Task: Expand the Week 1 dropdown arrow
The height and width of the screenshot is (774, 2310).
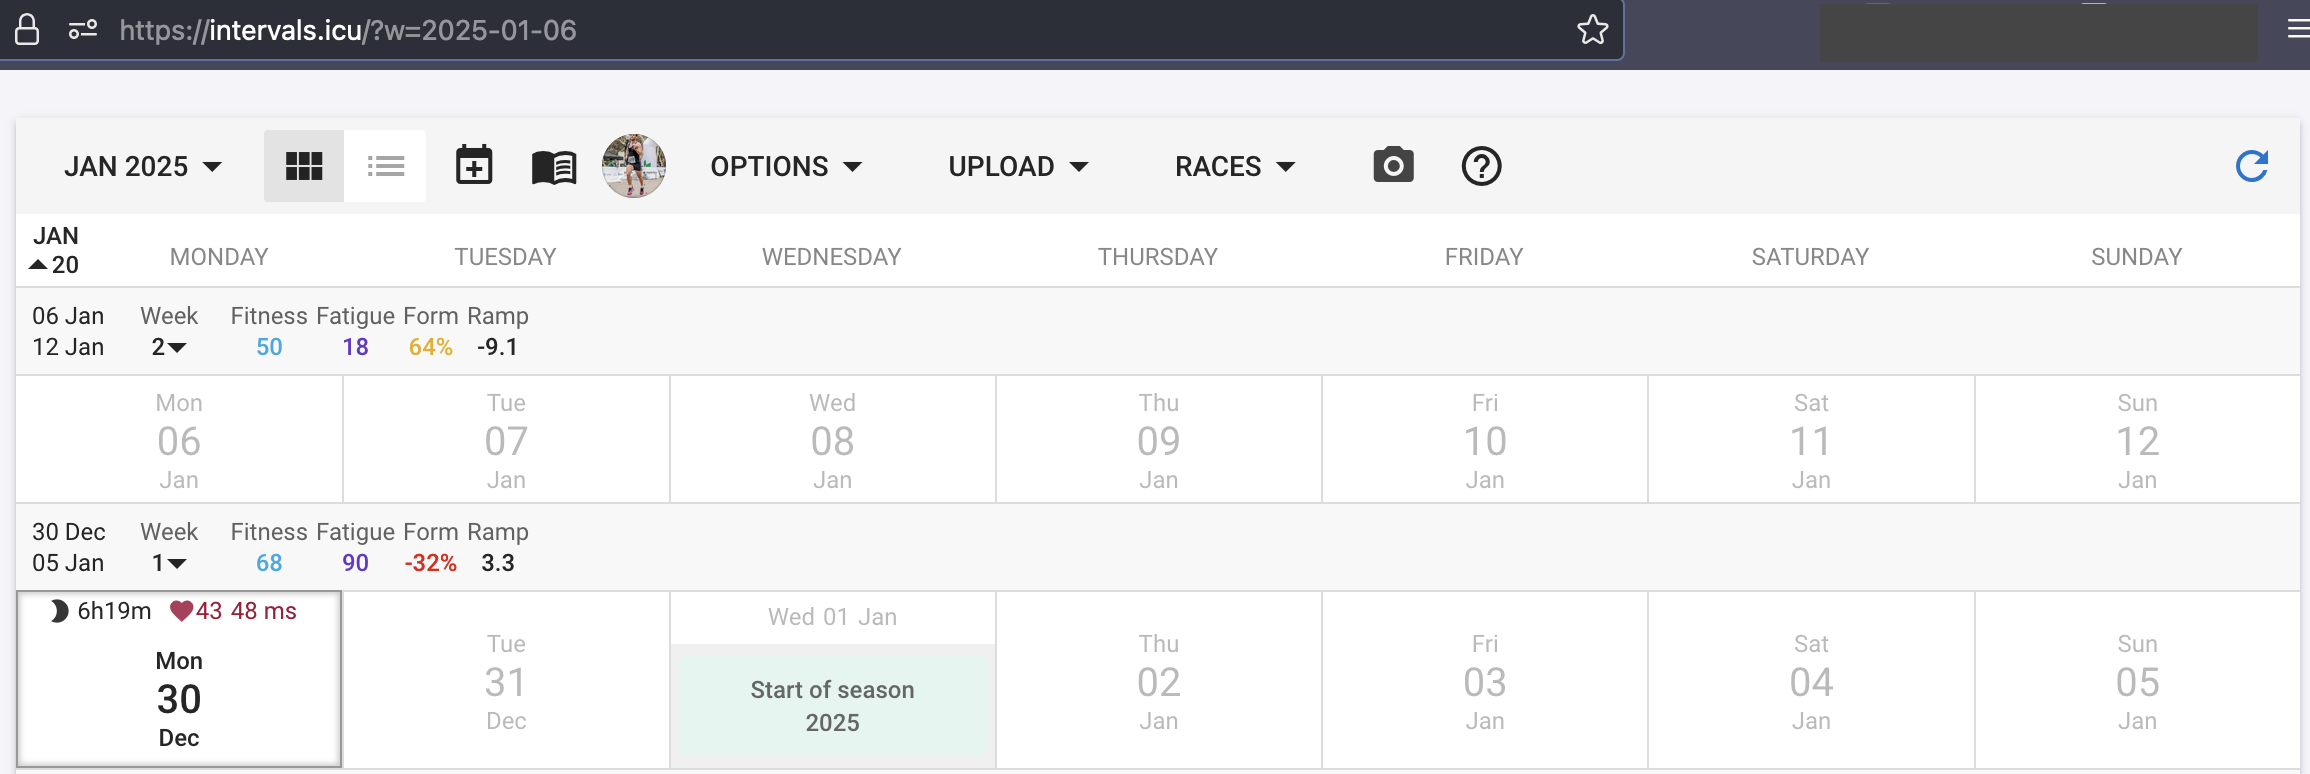Action: [177, 564]
